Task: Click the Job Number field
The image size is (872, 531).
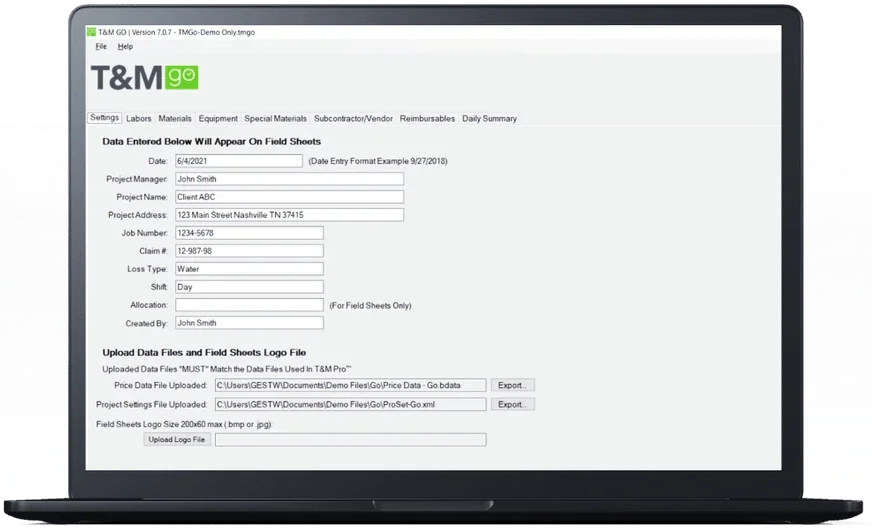Action: [x=249, y=233]
